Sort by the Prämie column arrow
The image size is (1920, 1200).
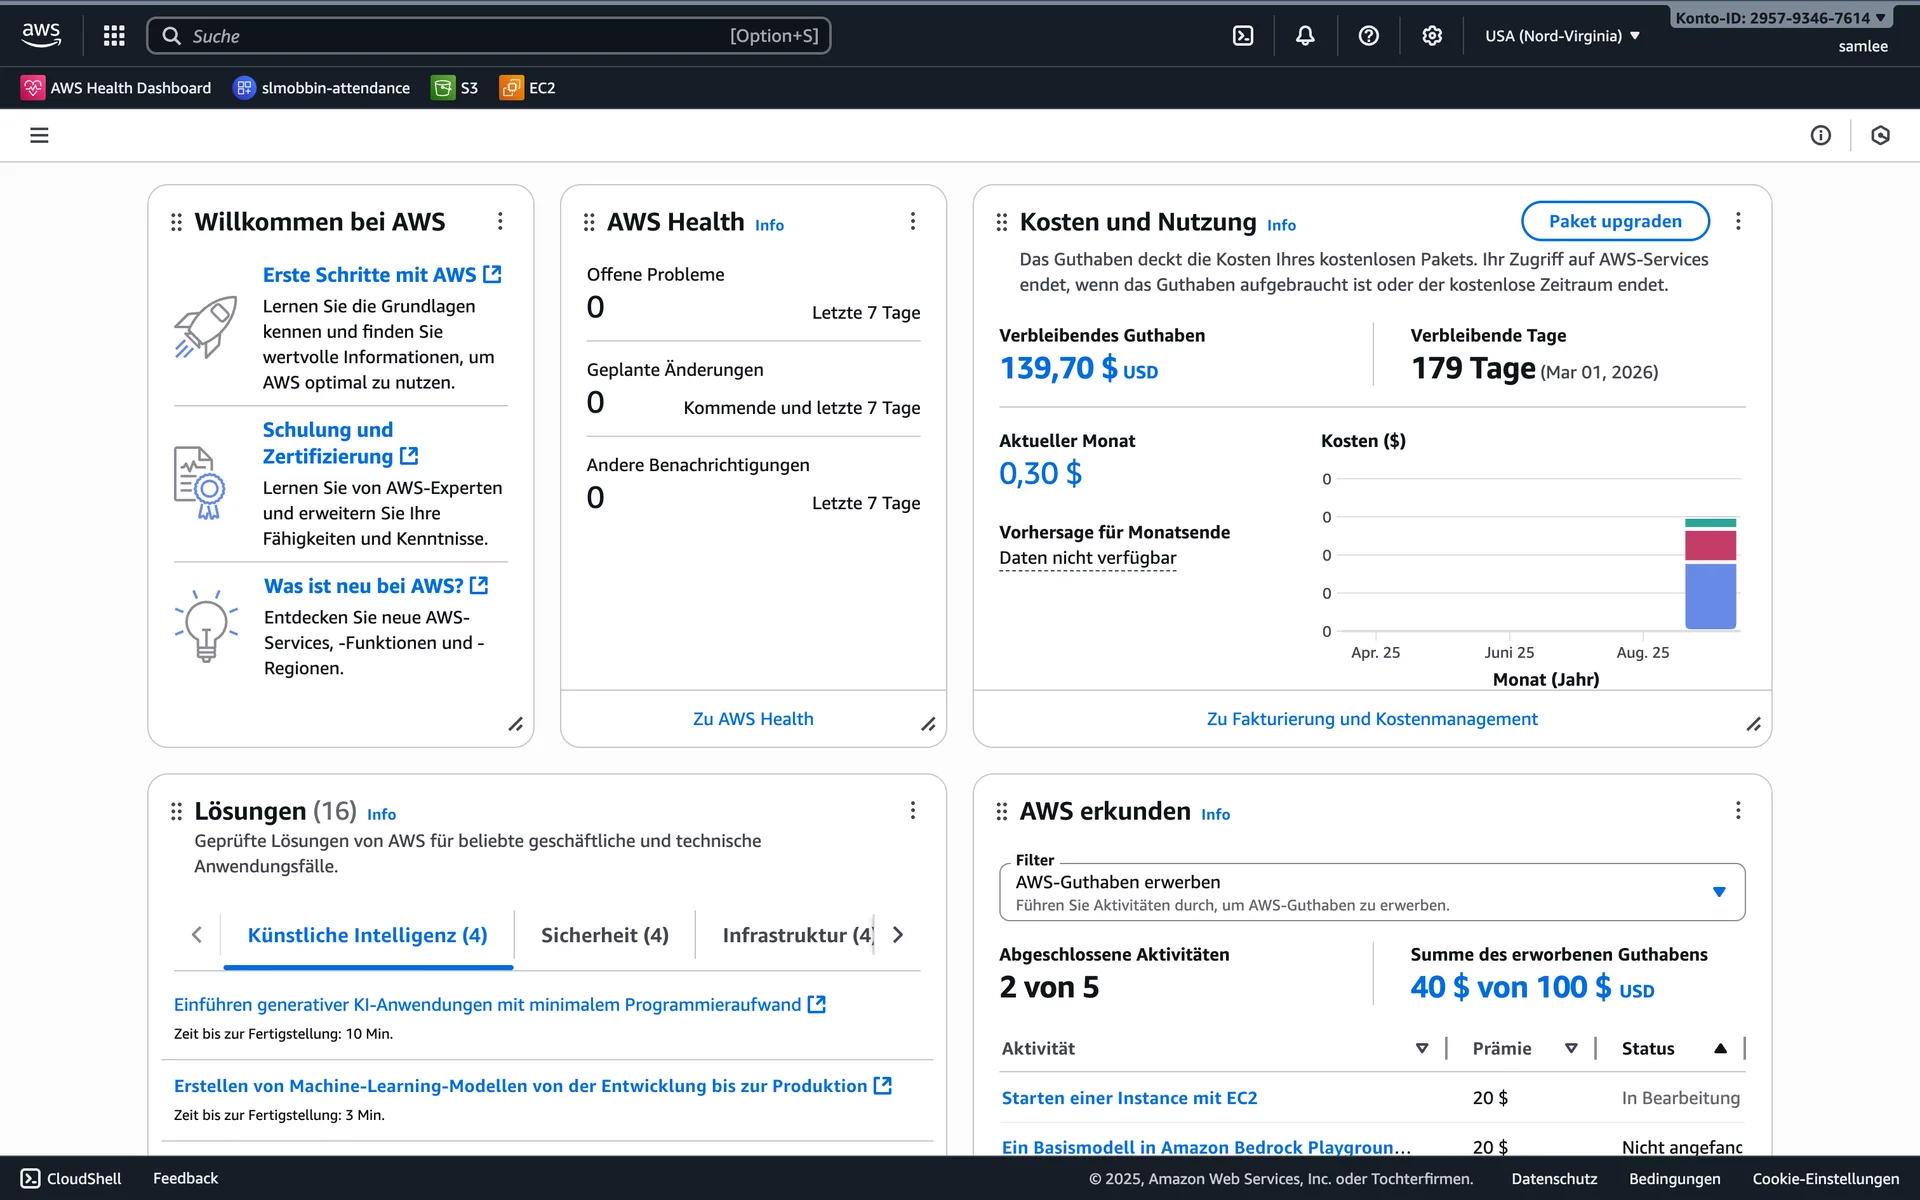(x=1570, y=1048)
